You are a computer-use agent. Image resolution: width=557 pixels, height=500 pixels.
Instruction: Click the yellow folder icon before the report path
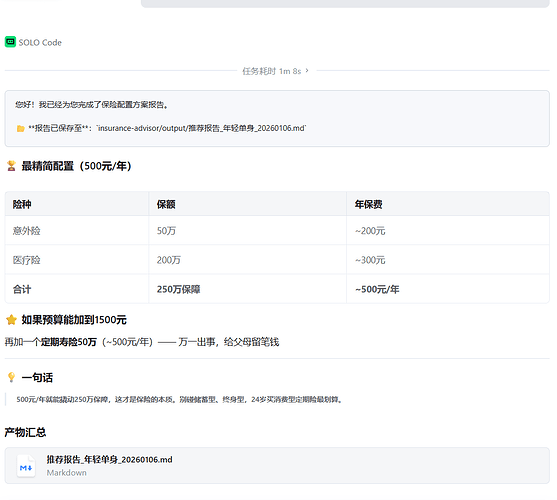tap(21, 128)
